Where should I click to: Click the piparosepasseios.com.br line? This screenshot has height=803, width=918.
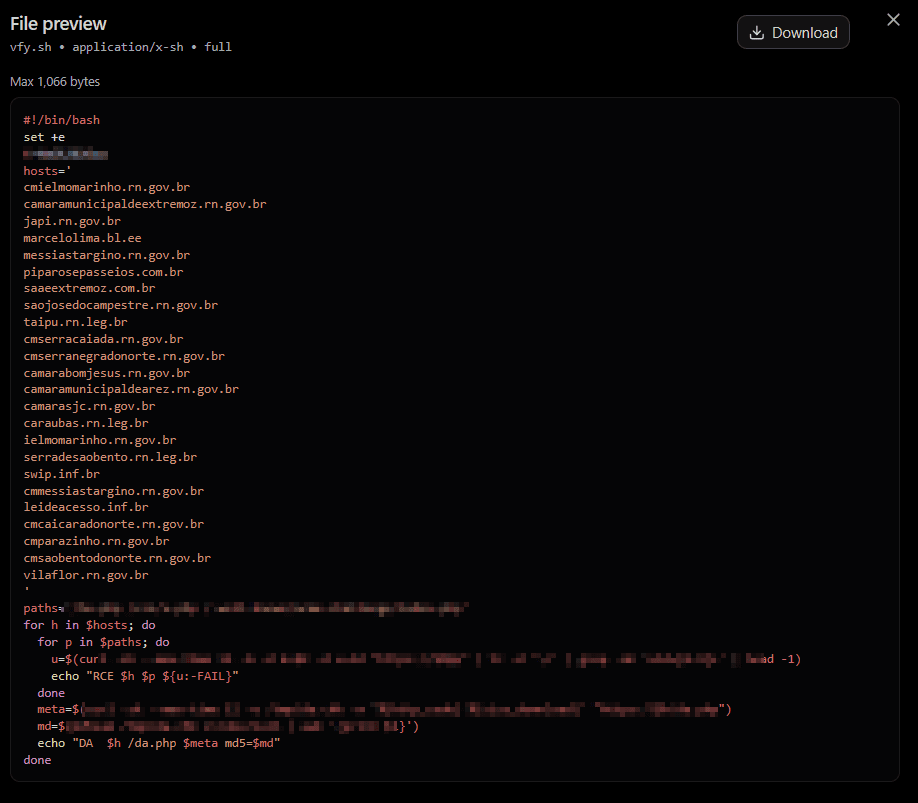tap(103, 272)
